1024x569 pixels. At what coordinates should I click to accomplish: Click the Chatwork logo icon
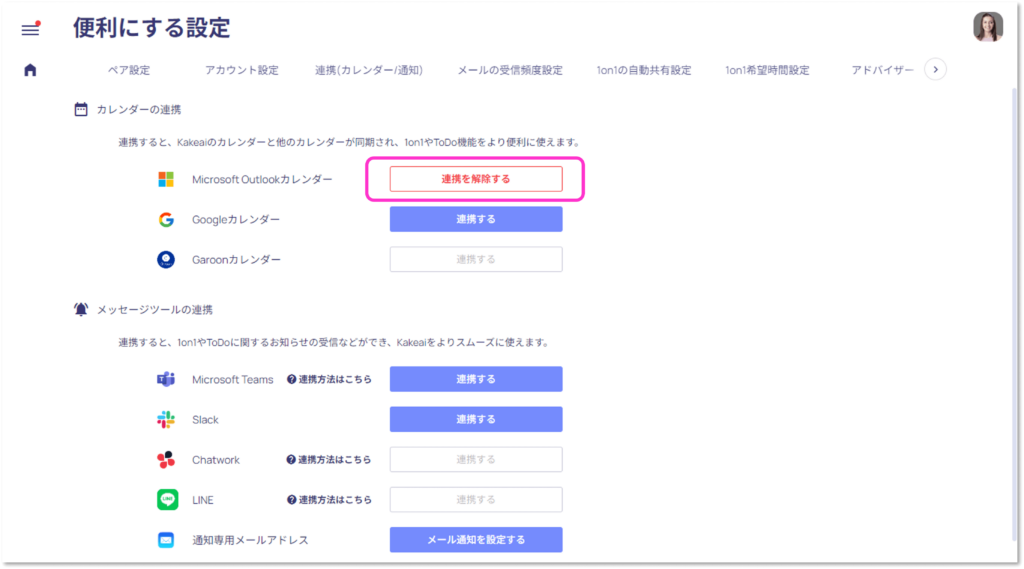tap(166, 459)
